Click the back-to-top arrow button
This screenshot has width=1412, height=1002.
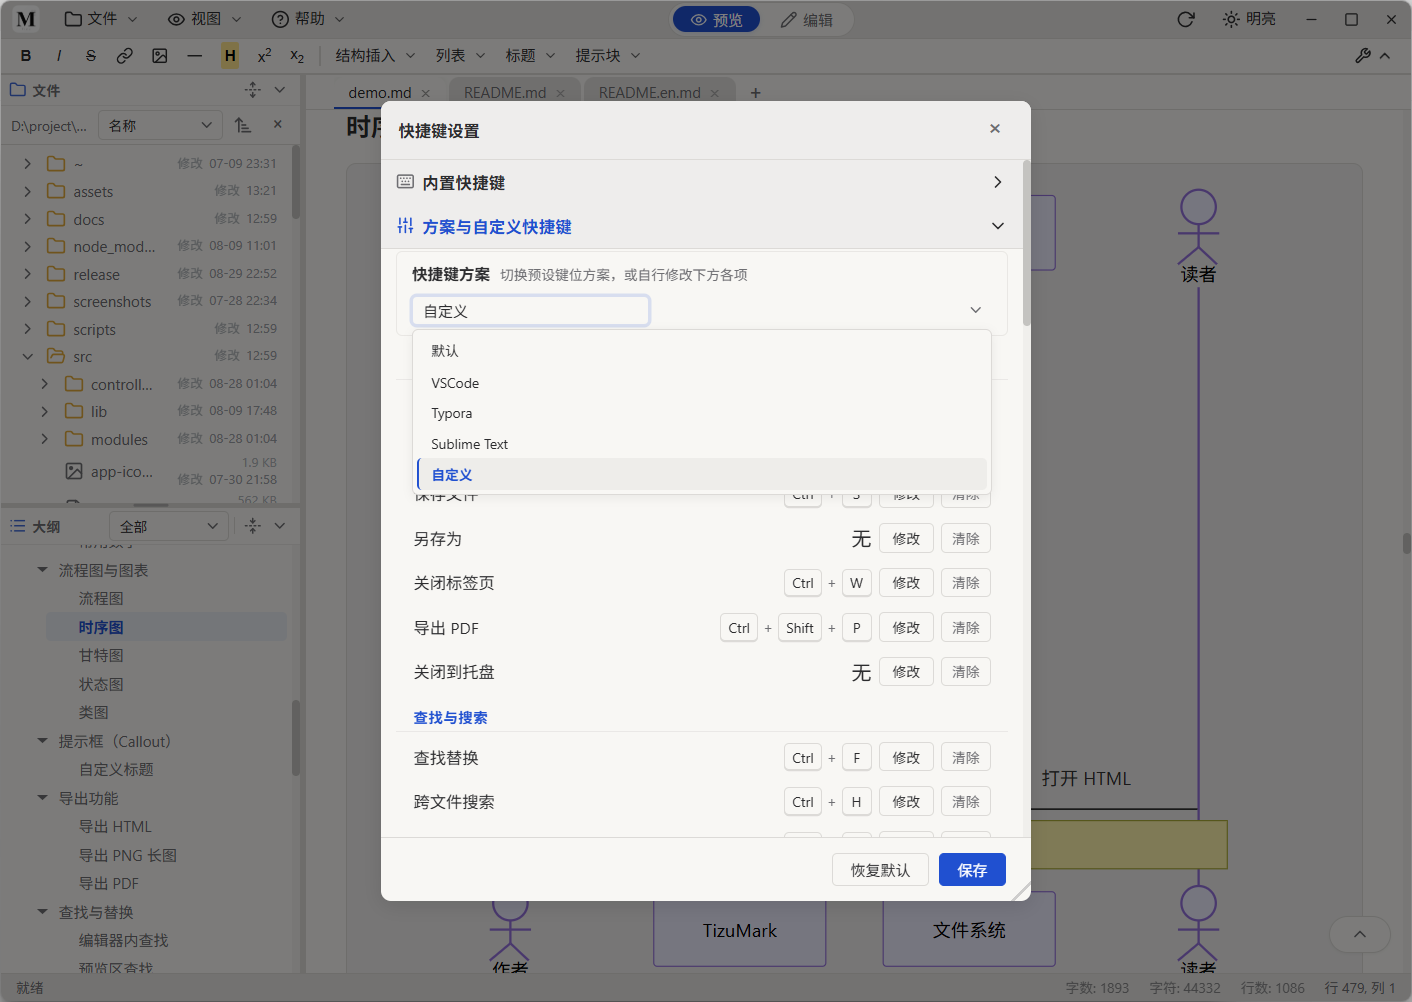click(1360, 934)
